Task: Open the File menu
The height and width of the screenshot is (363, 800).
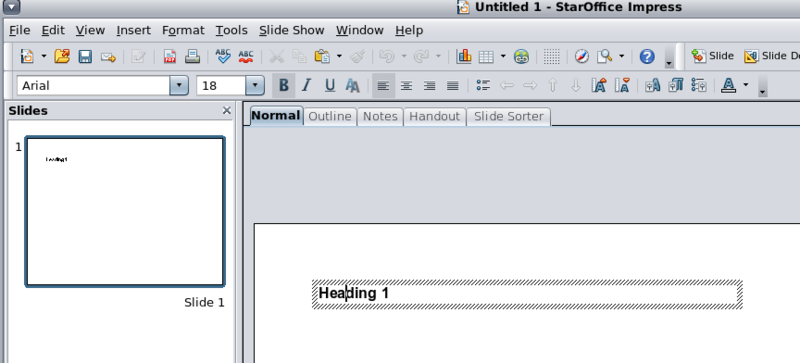Action: pyautogui.click(x=19, y=30)
